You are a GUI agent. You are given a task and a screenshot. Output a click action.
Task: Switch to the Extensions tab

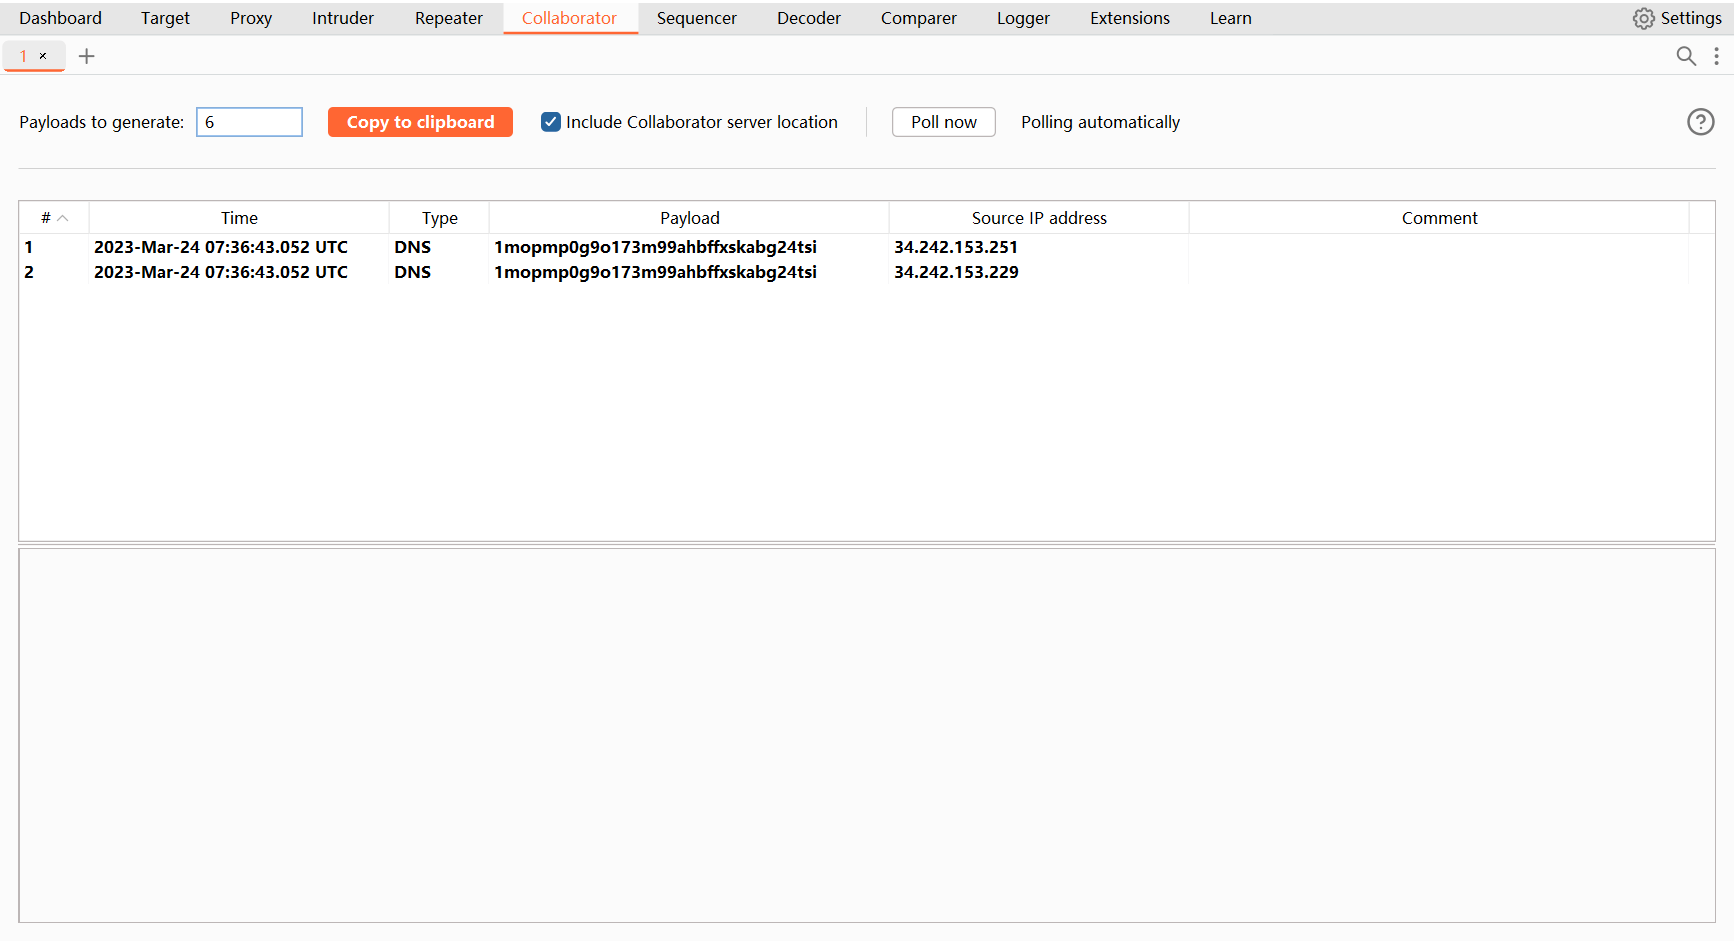coord(1130,18)
